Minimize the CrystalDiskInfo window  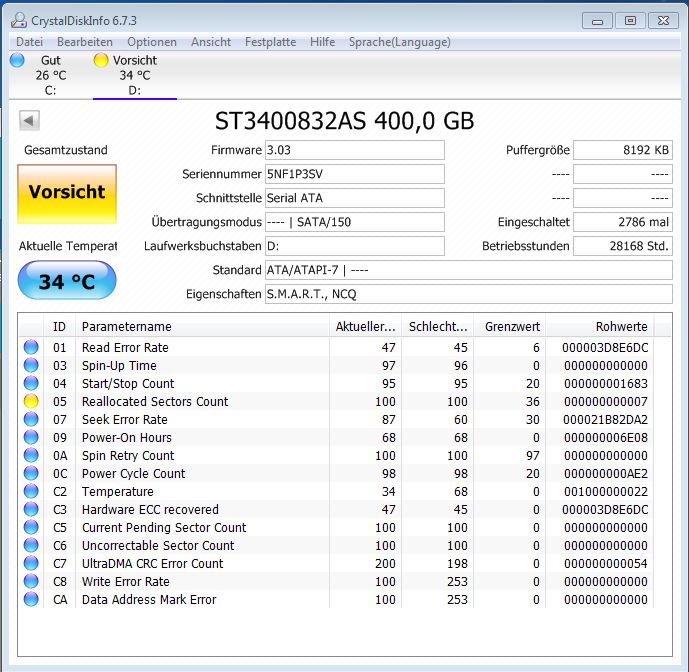coord(597,21)
